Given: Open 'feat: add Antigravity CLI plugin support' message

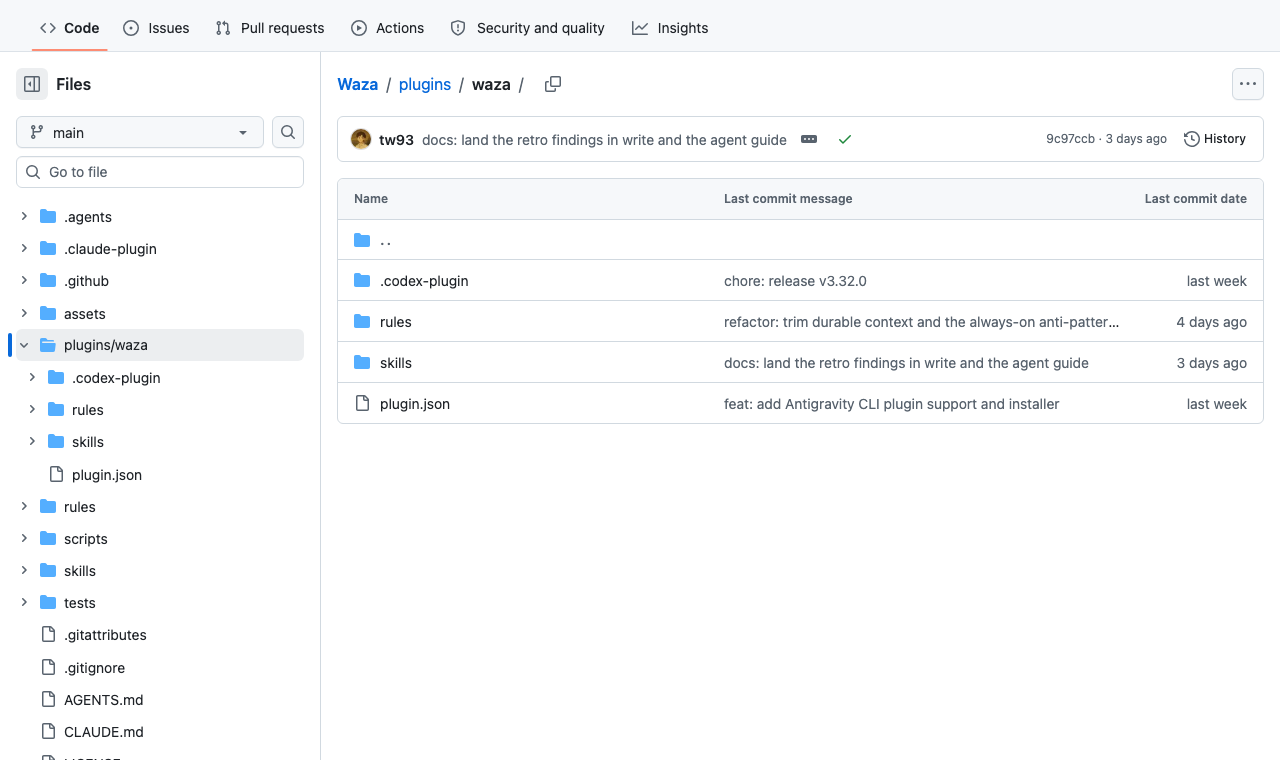Looking at the screenshot, I should [x=891, y=404].
